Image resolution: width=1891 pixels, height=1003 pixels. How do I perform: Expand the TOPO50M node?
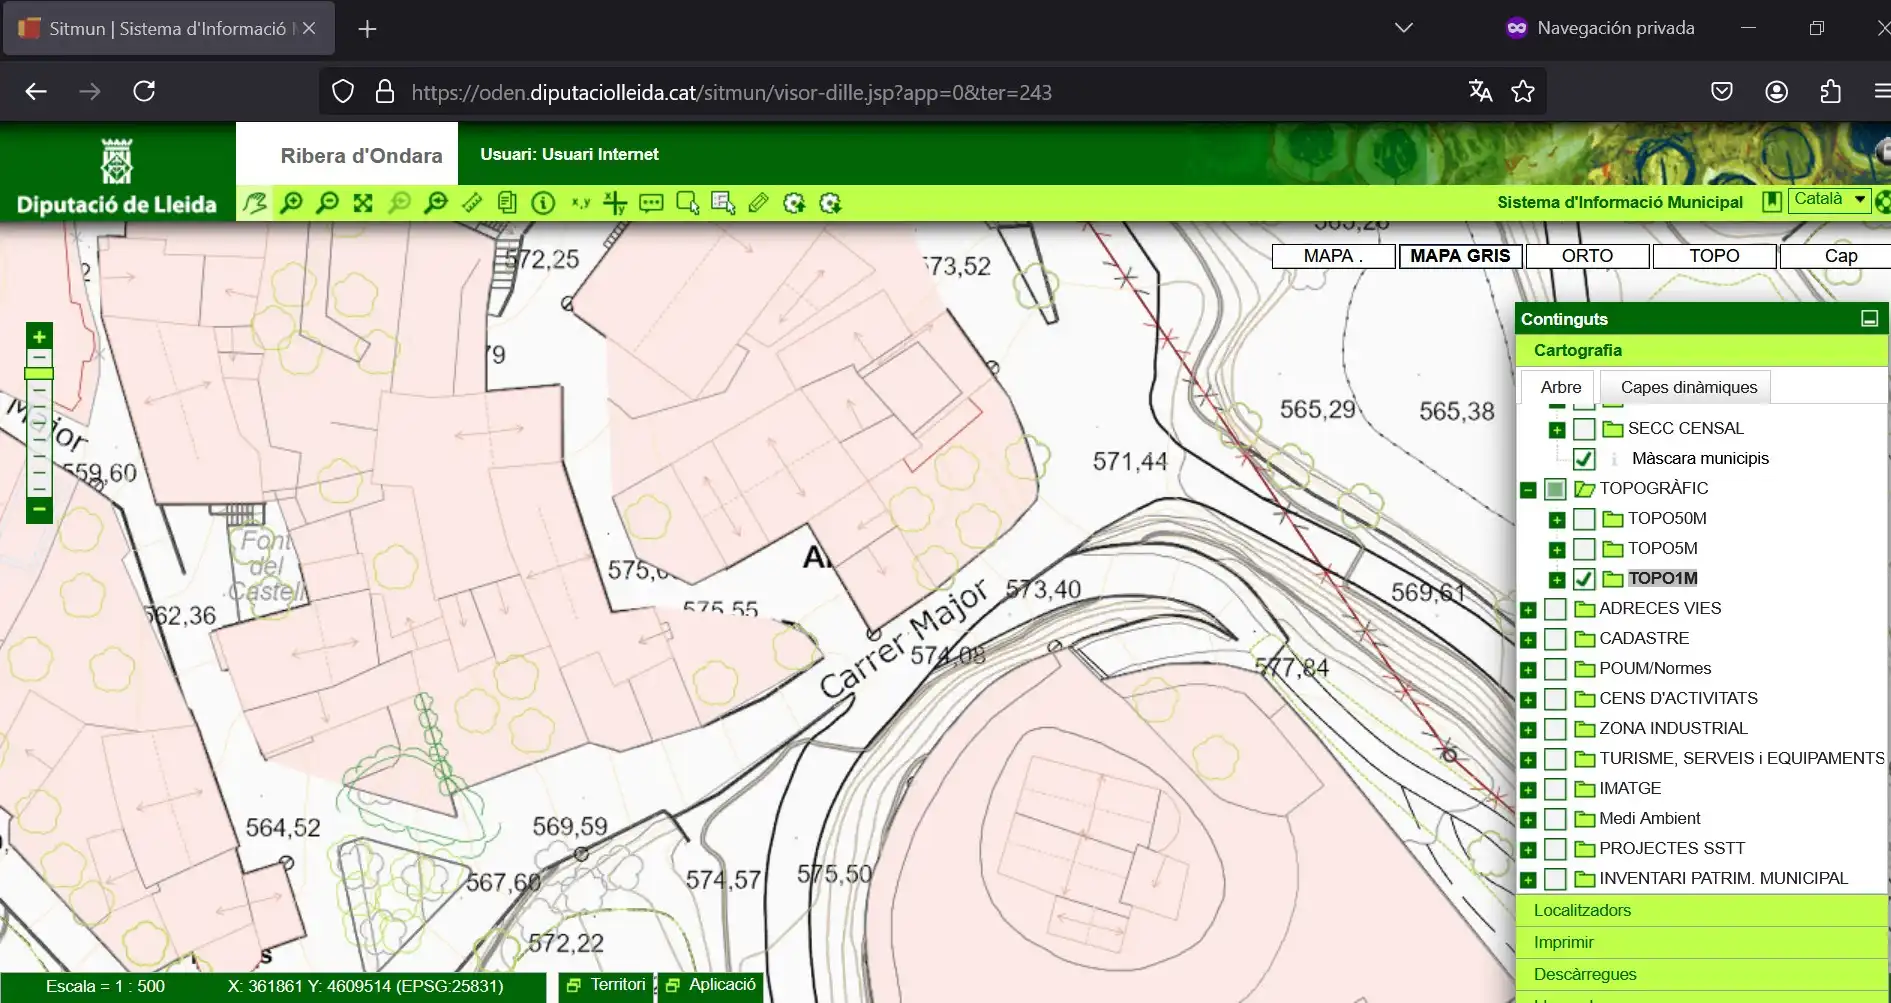tap(1557, 520)
